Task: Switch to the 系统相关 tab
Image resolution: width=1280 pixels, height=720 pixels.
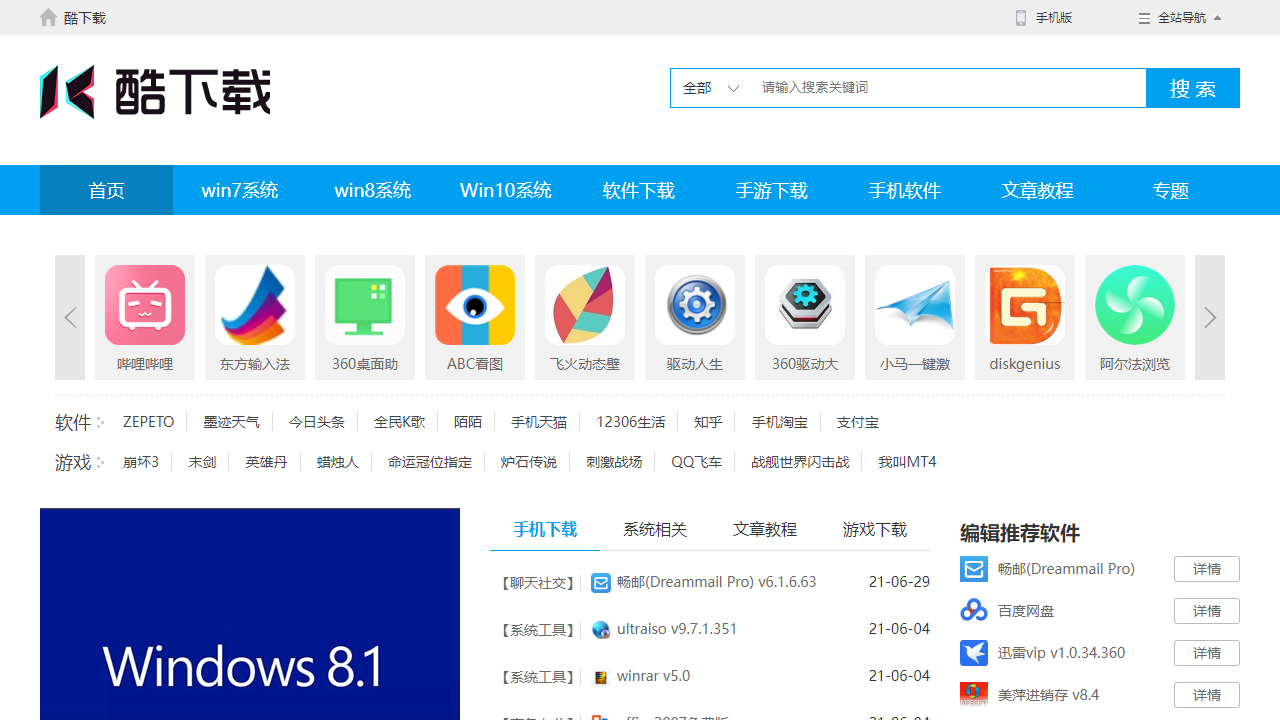Action: pyautogui.click(x=655, y=529)
